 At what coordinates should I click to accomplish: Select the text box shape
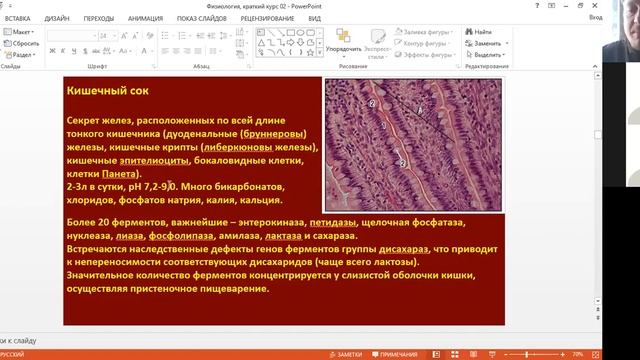tap(261, 32)
